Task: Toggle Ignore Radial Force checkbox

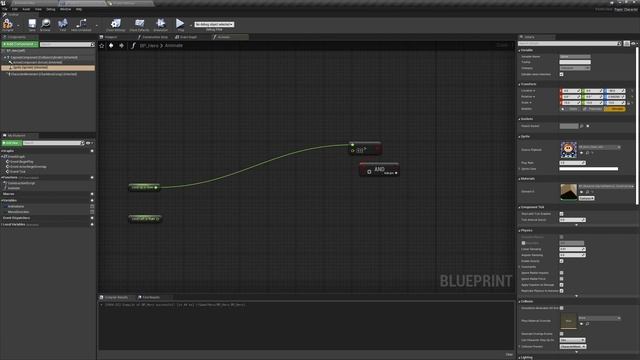Action: [x=562, y=279]
